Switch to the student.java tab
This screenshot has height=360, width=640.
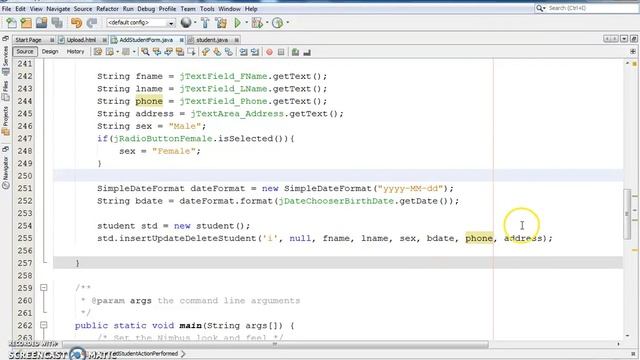click(212, 40)
